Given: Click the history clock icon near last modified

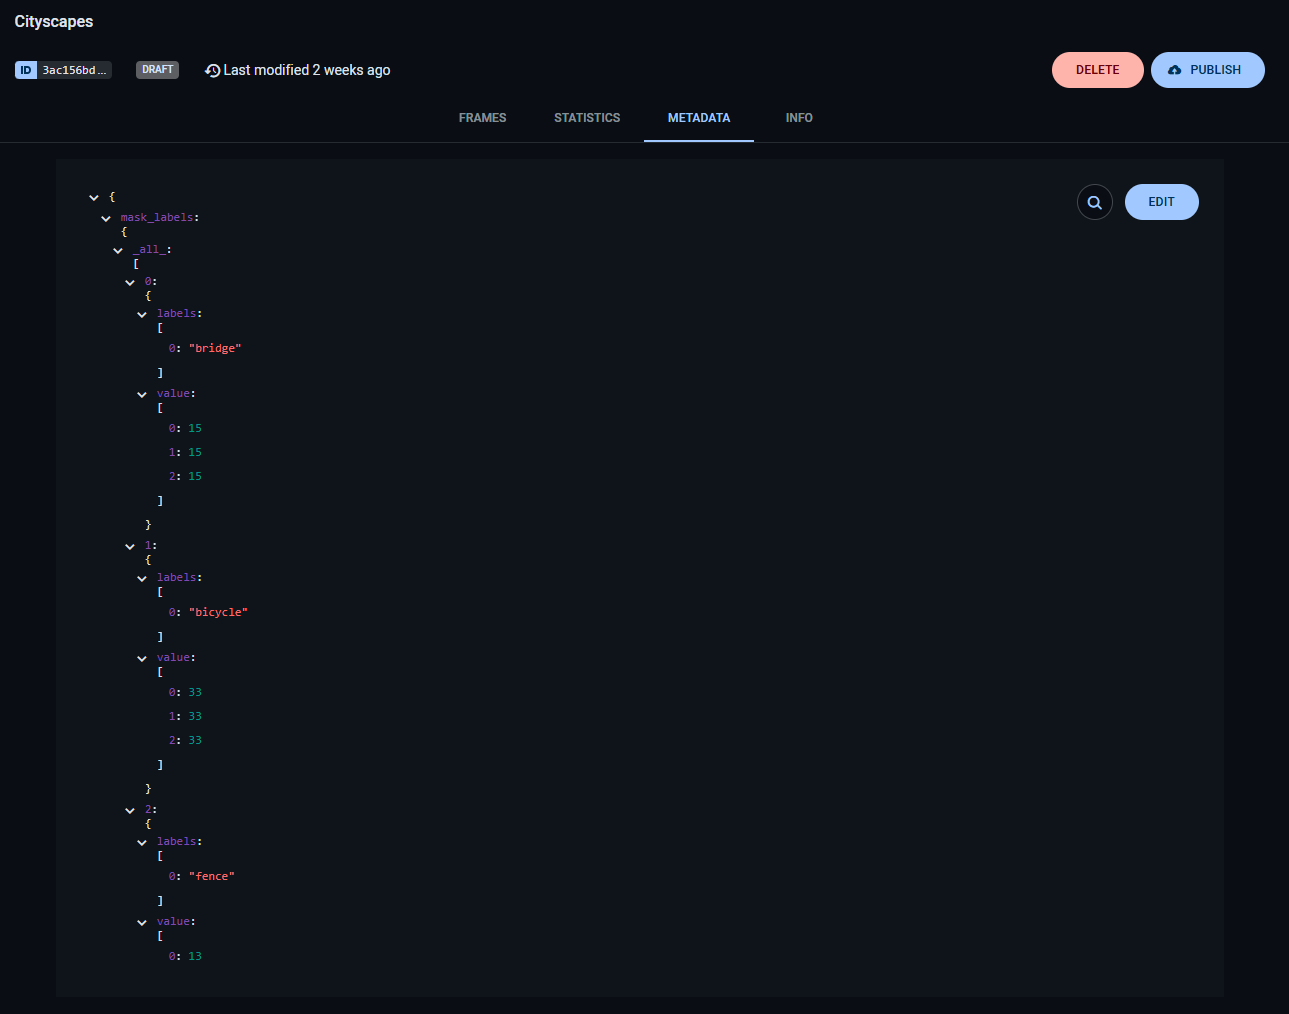Looking at the screenshot, I should tap(211, 70).
